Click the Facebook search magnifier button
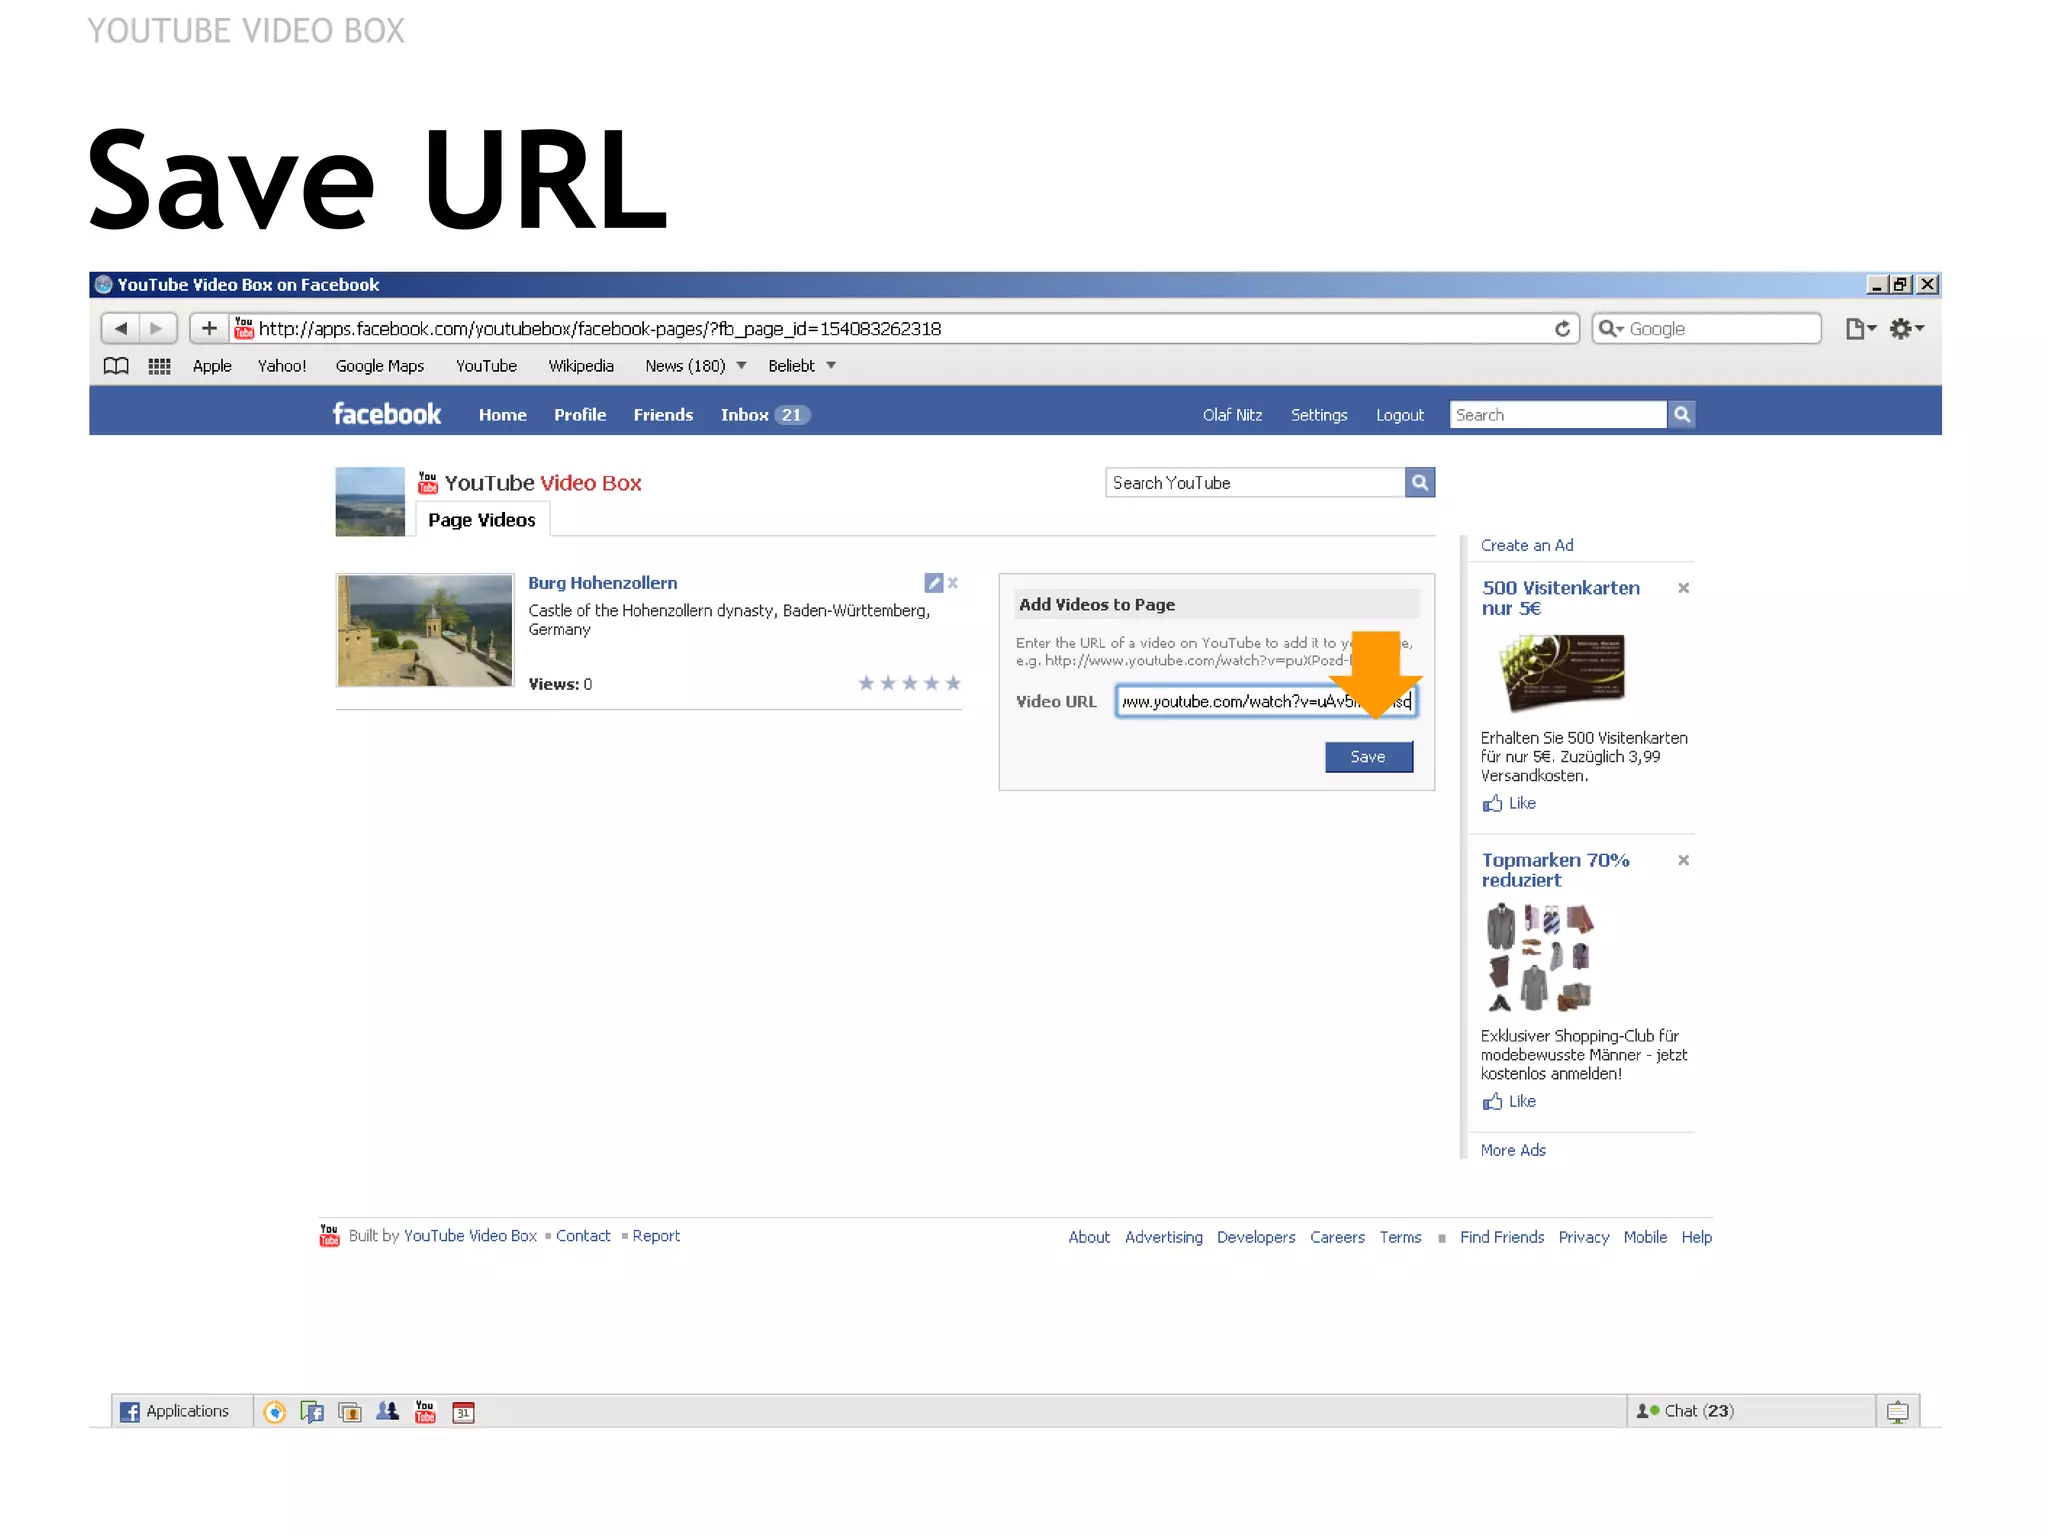This screenshot has width=2048, height=1536. click(x=1682, y=415)
